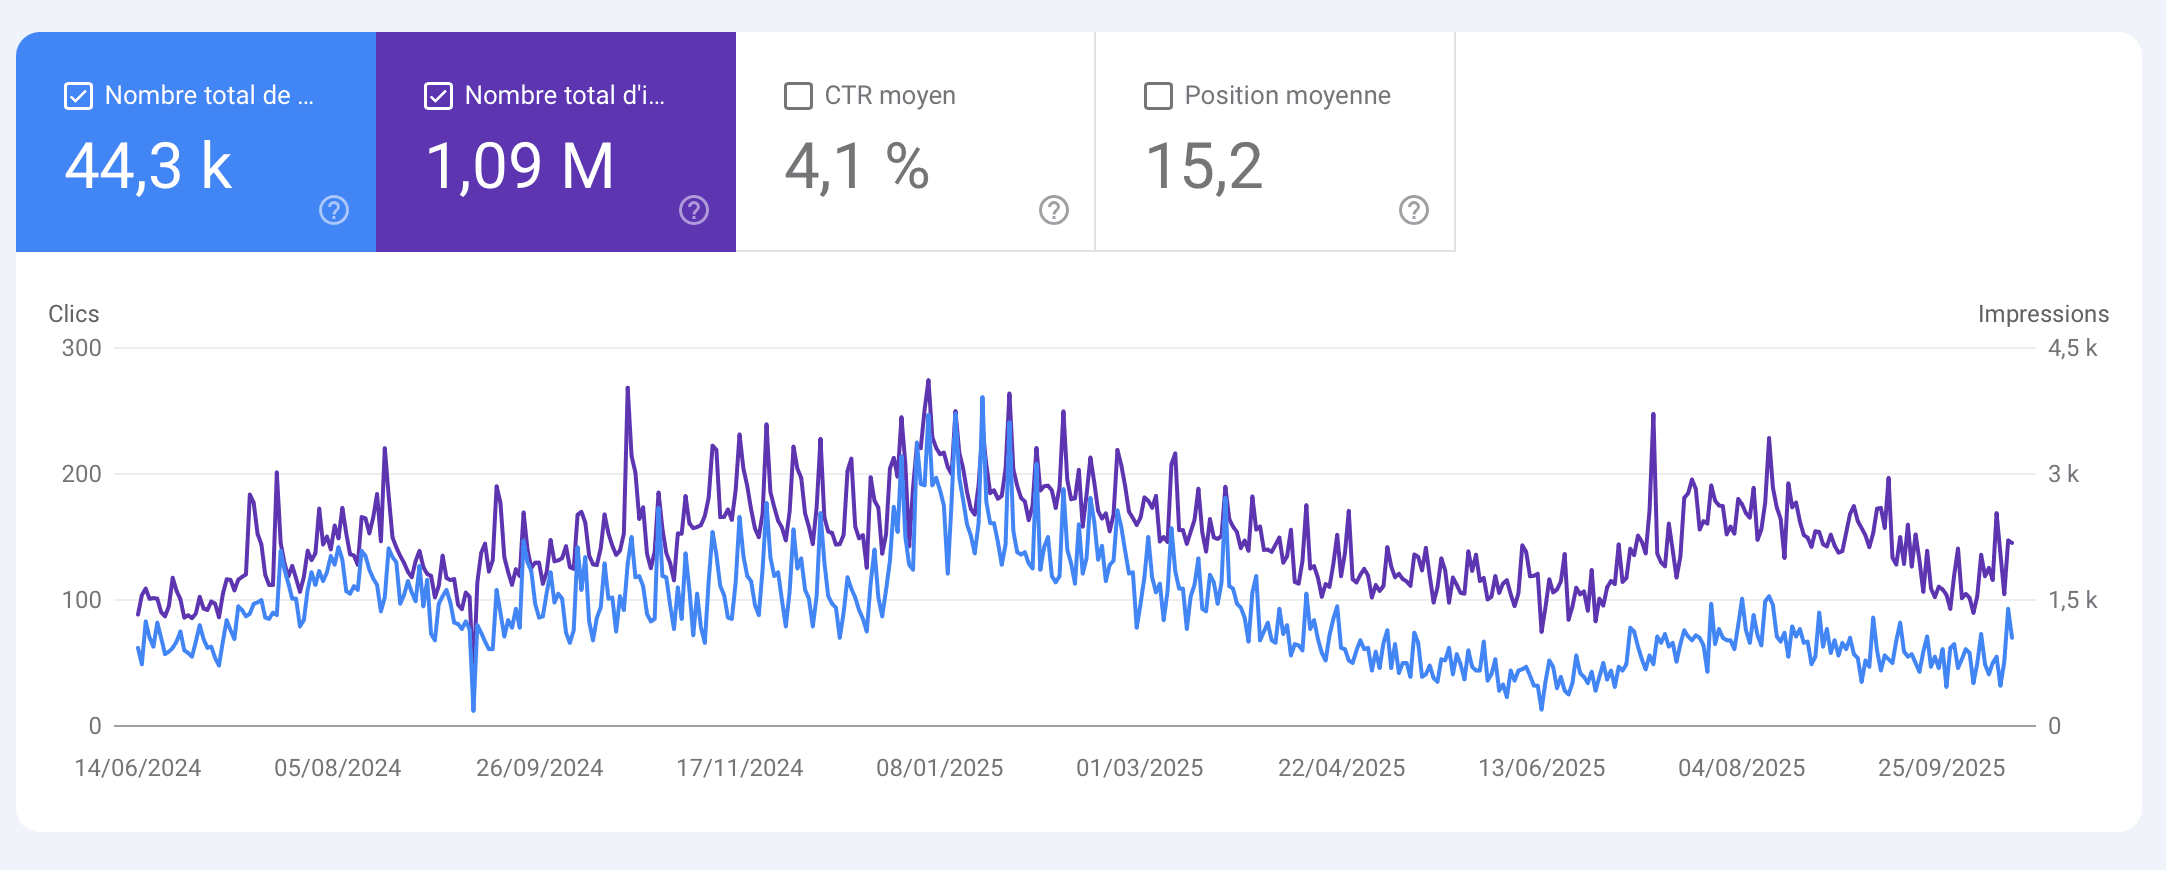Click the 14/06/2024 date label

pyautogui.click(x=138, y=768)
